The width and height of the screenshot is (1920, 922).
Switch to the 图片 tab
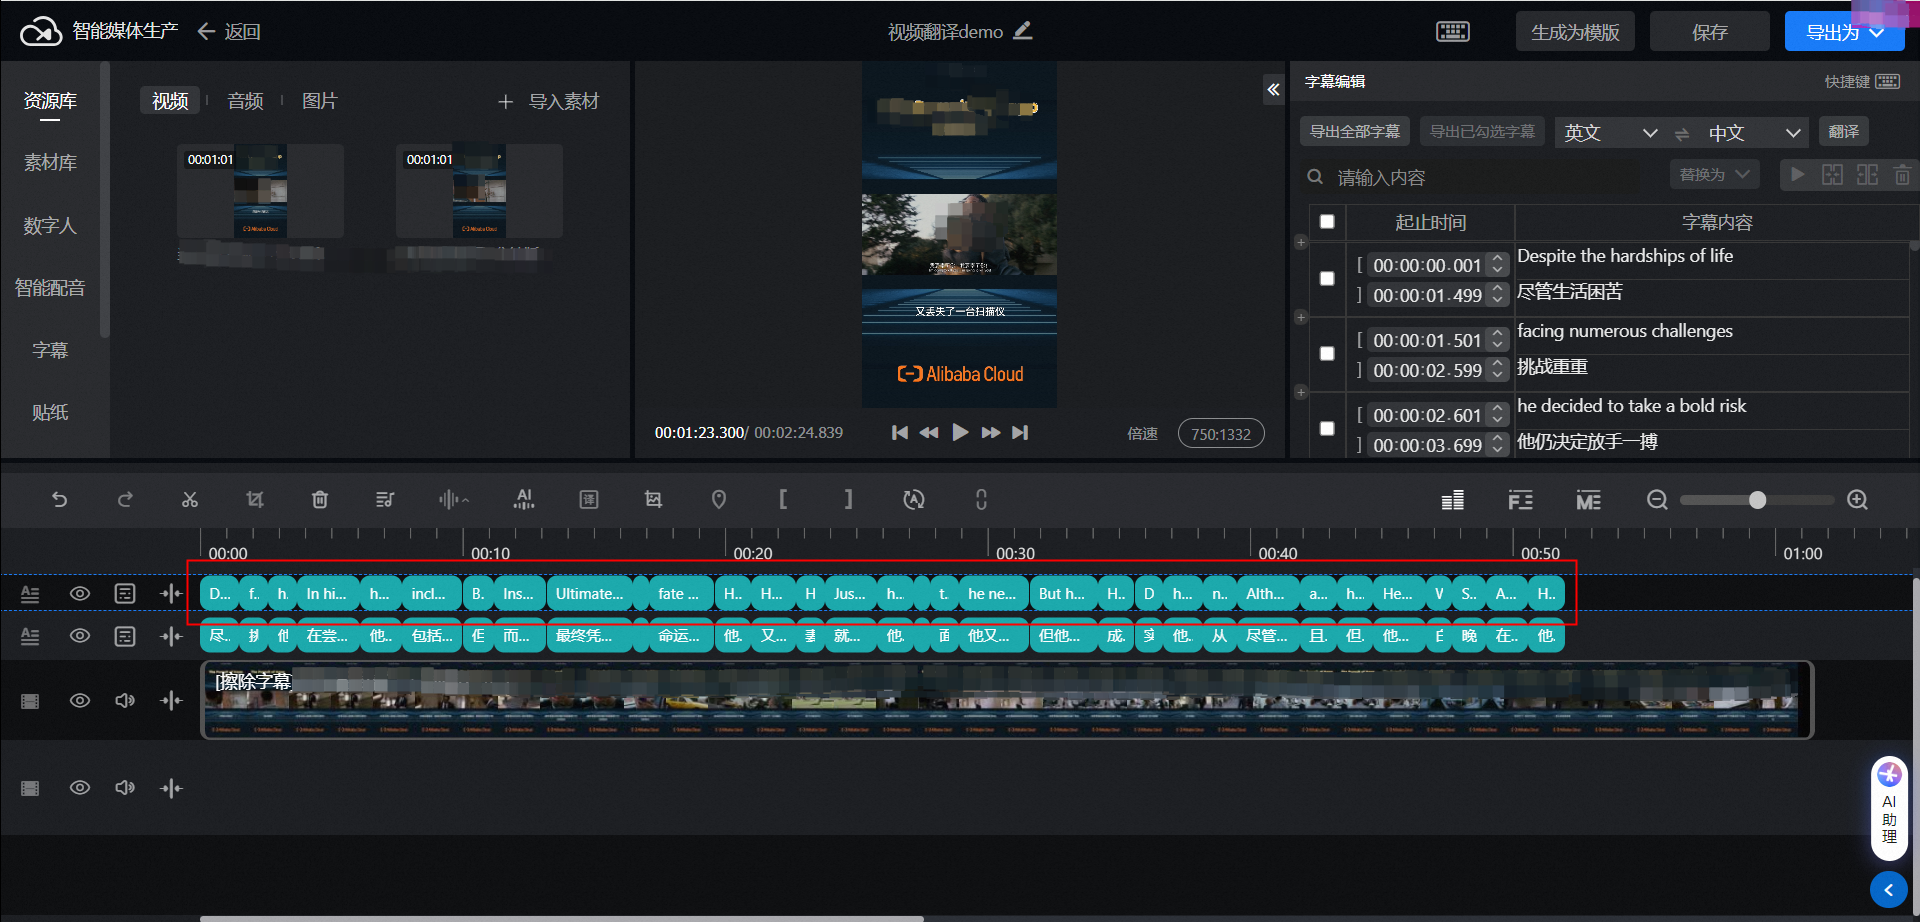[320, 101]
